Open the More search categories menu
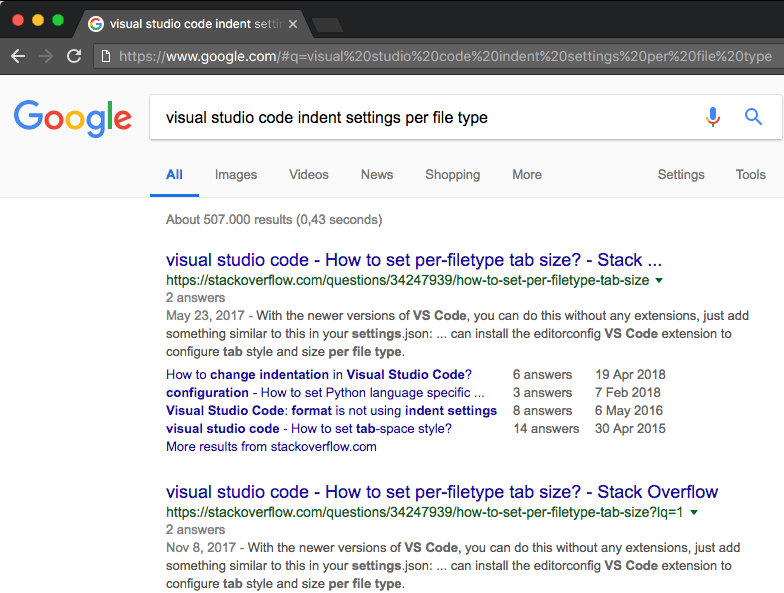The width and height of the screenshot is (784, 593). pos(527,174)
